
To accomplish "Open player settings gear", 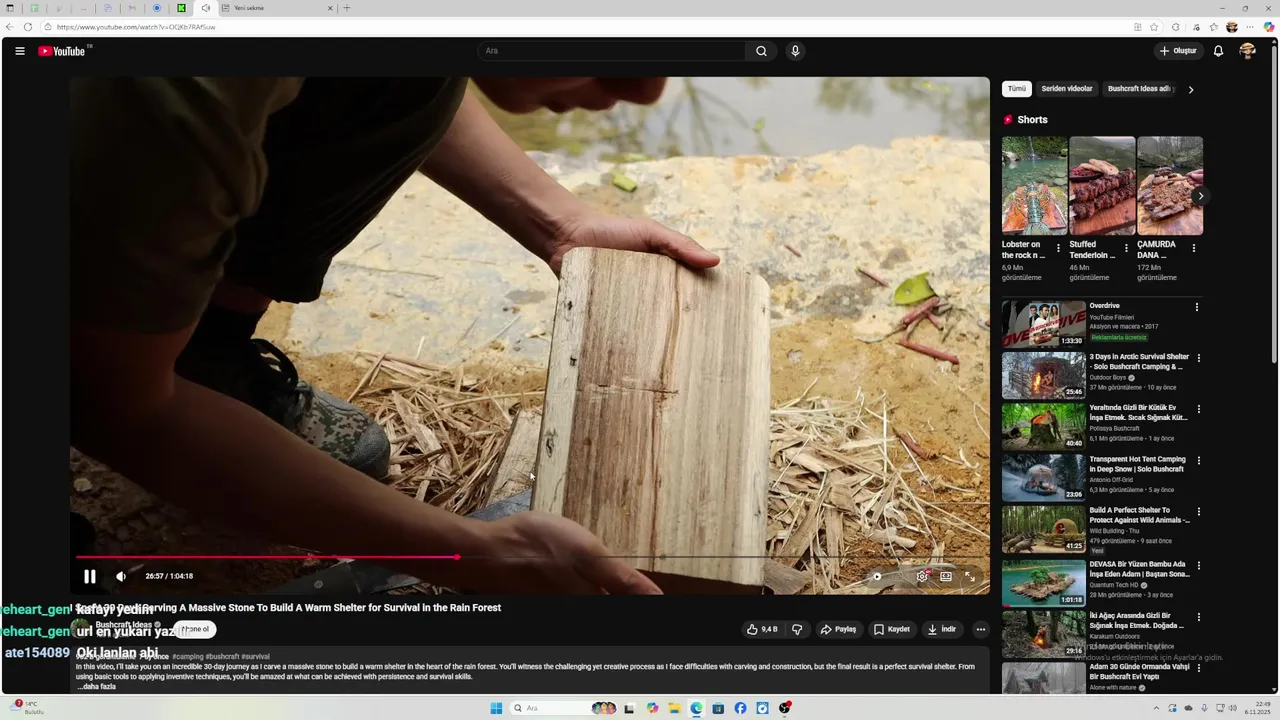I will coord(922,576).
